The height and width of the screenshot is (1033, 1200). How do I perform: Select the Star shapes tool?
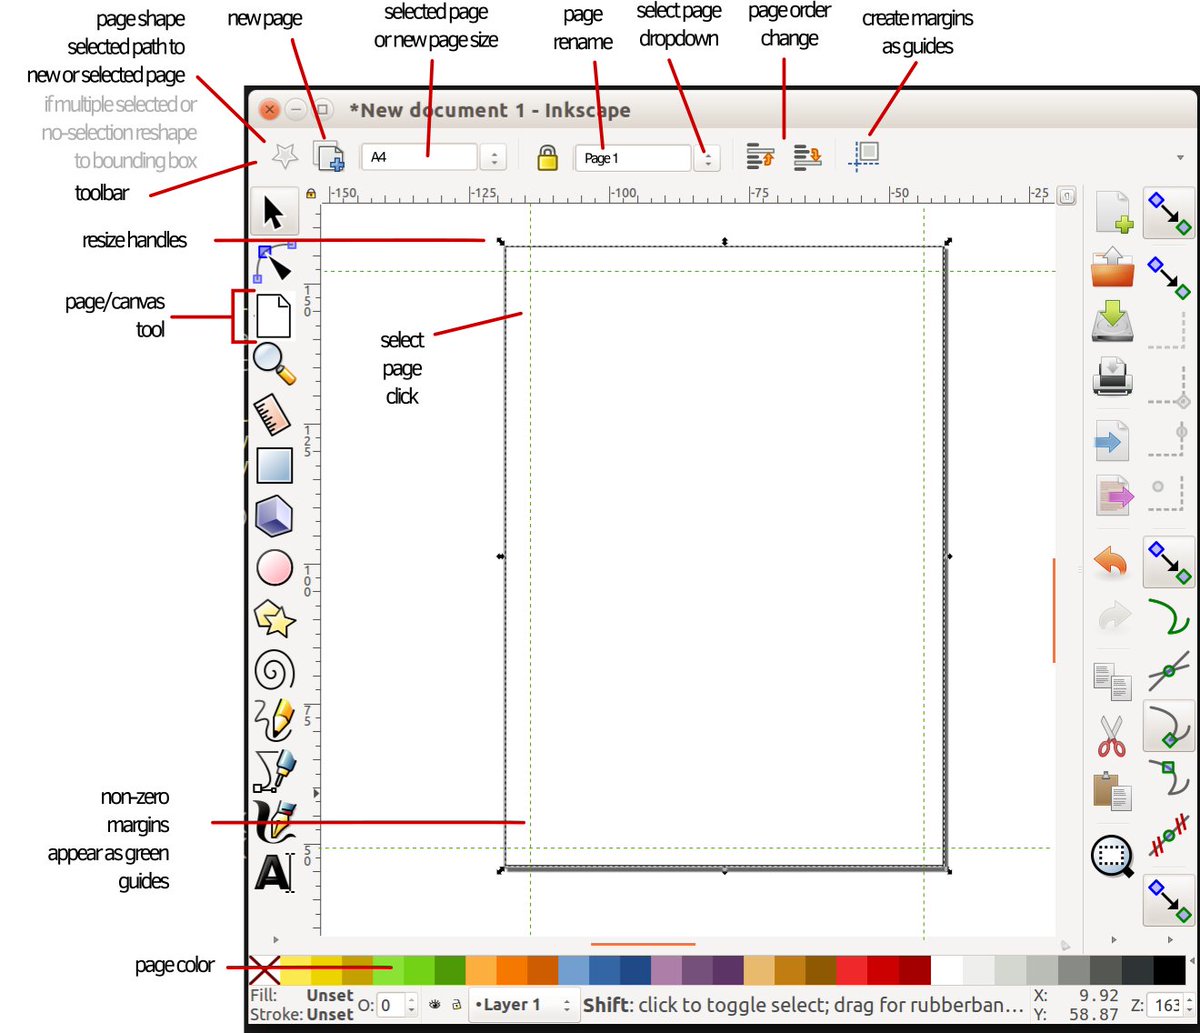click(x=276, y=619)
